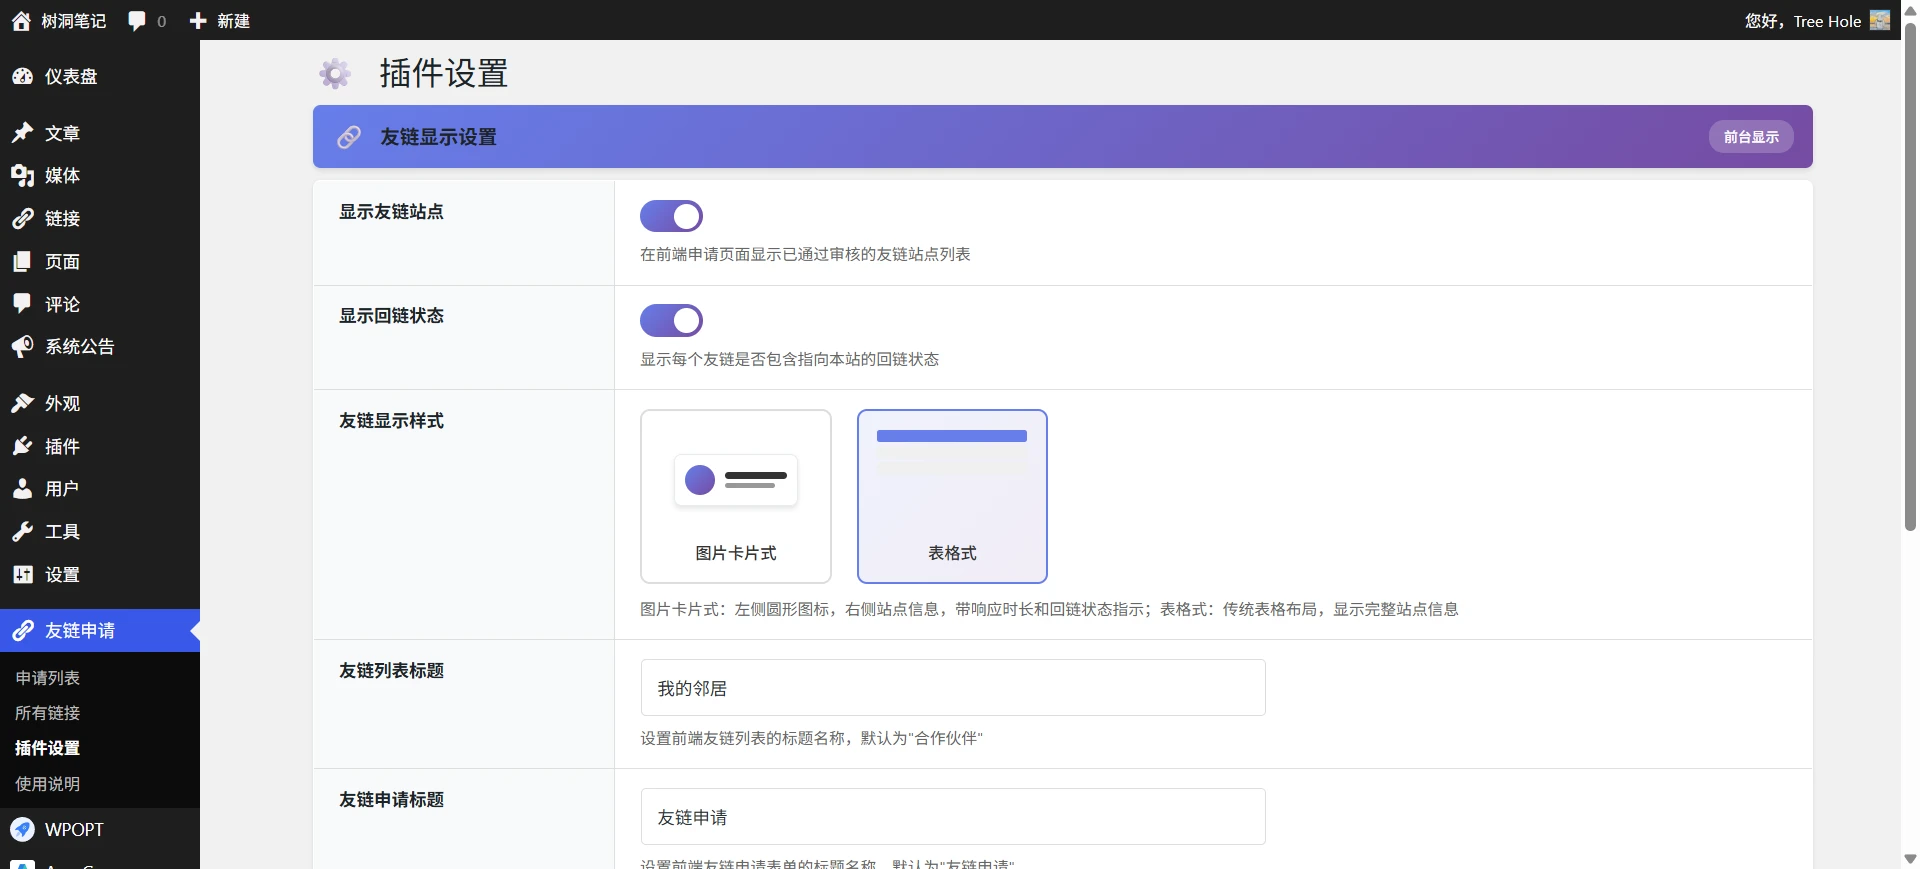1920x869 pixels.
Task: Open the 申请列表 submenu
Action: pos(48,678)
